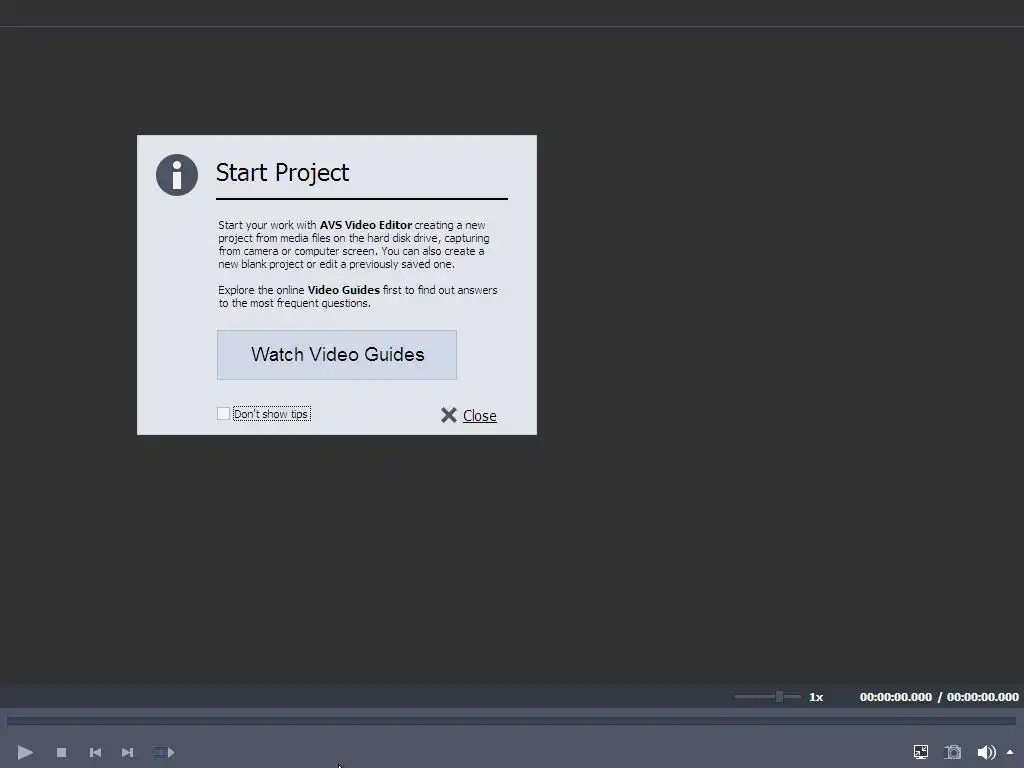The image size is (1024, 768).
Task: Click Watch Video Guides button
Action: [x=337, y=355]
